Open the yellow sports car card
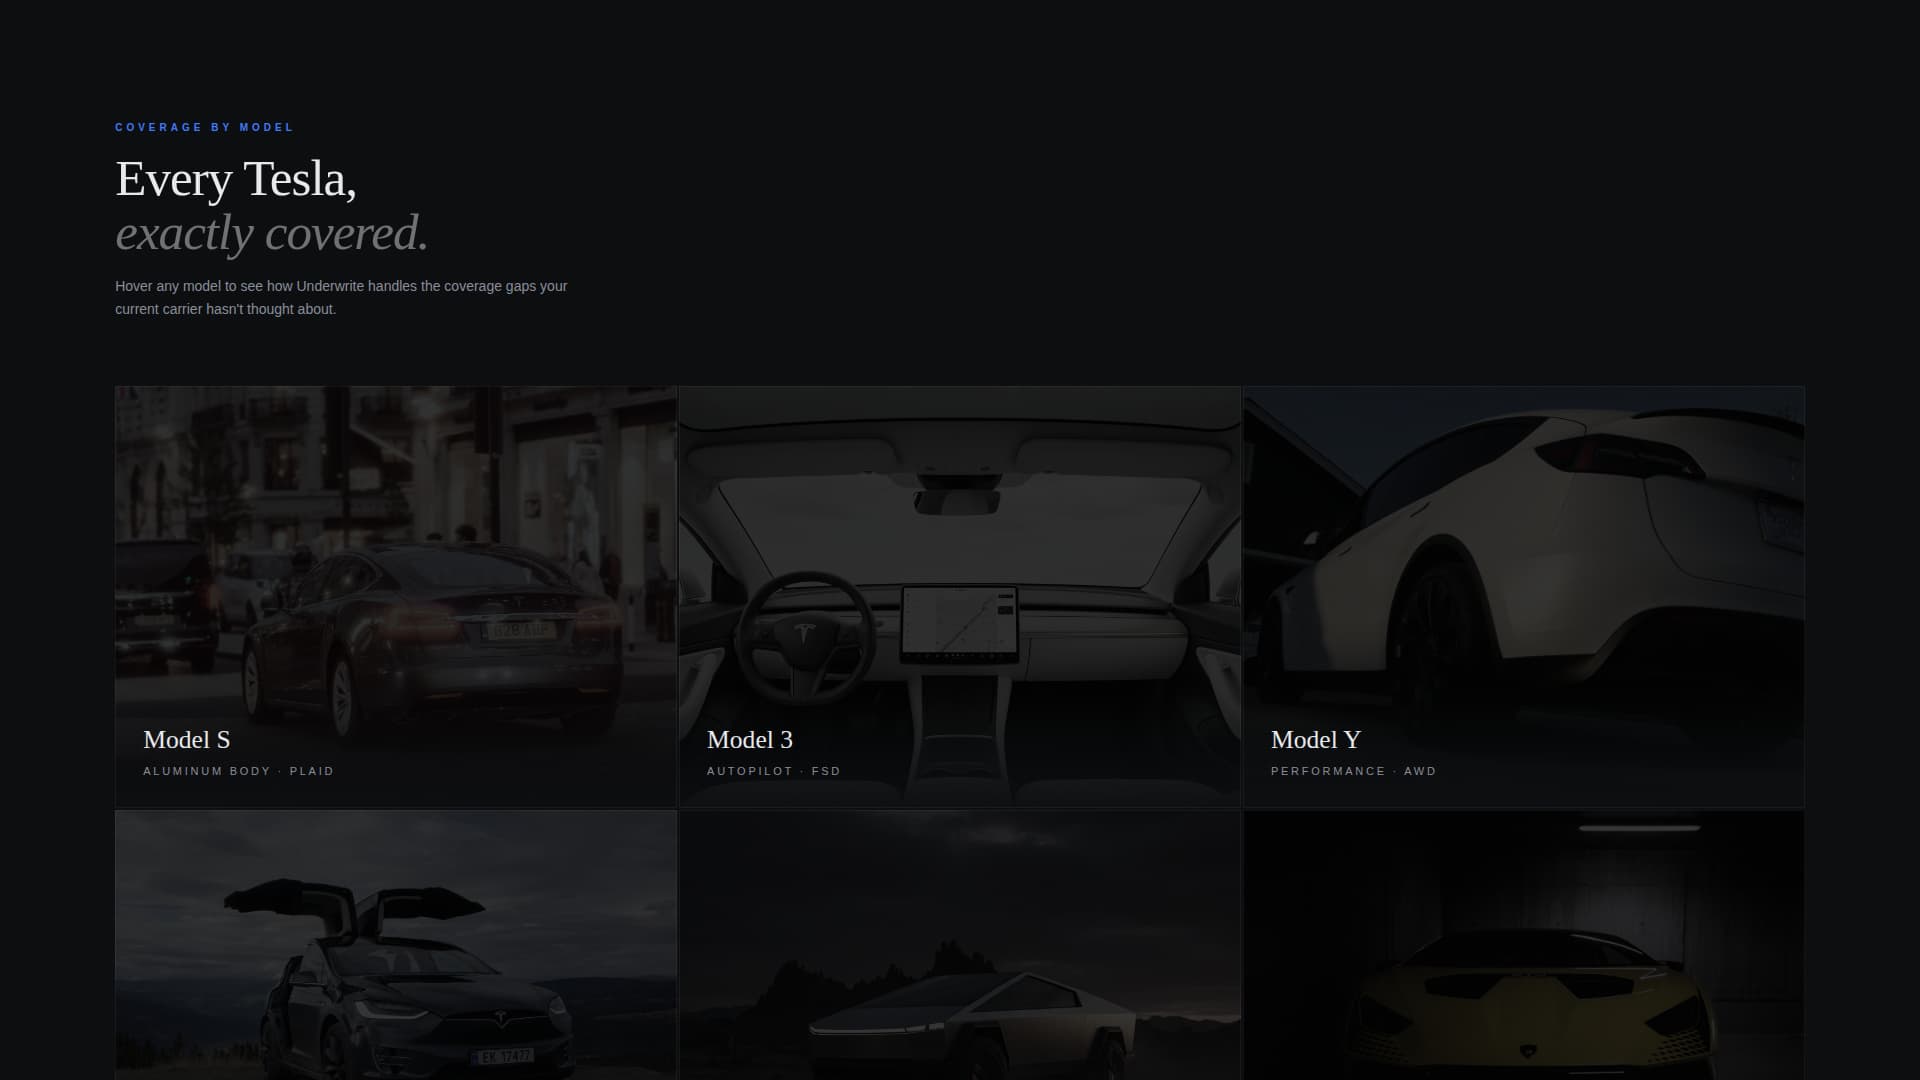1920x1080 pixels. [1524, 945]
